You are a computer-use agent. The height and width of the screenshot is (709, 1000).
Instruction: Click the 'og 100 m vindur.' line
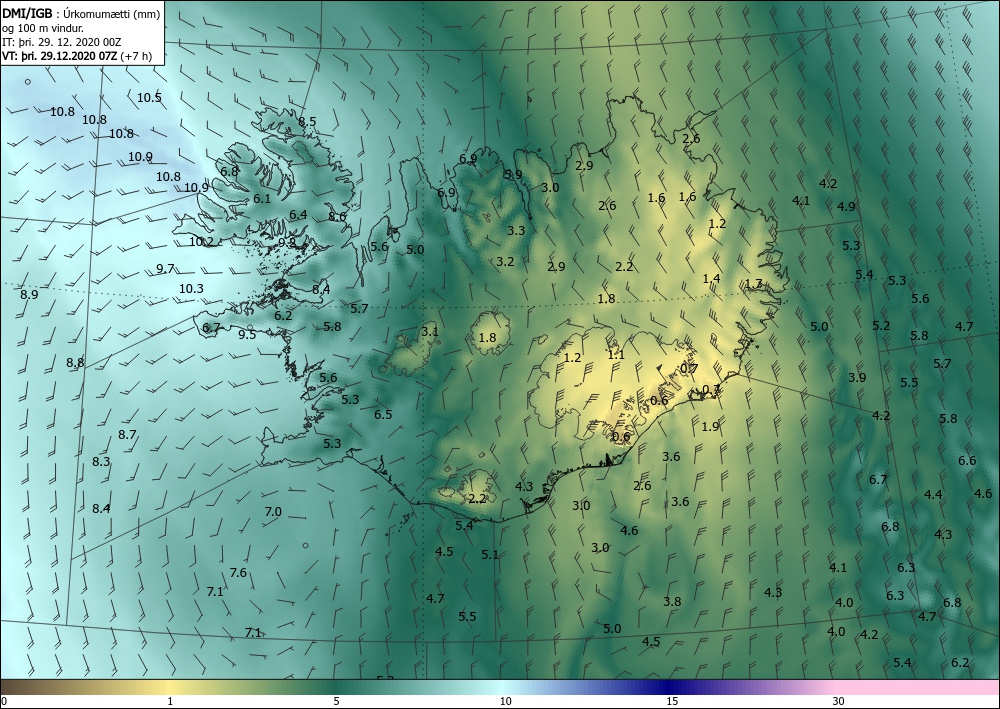point(43,28)
